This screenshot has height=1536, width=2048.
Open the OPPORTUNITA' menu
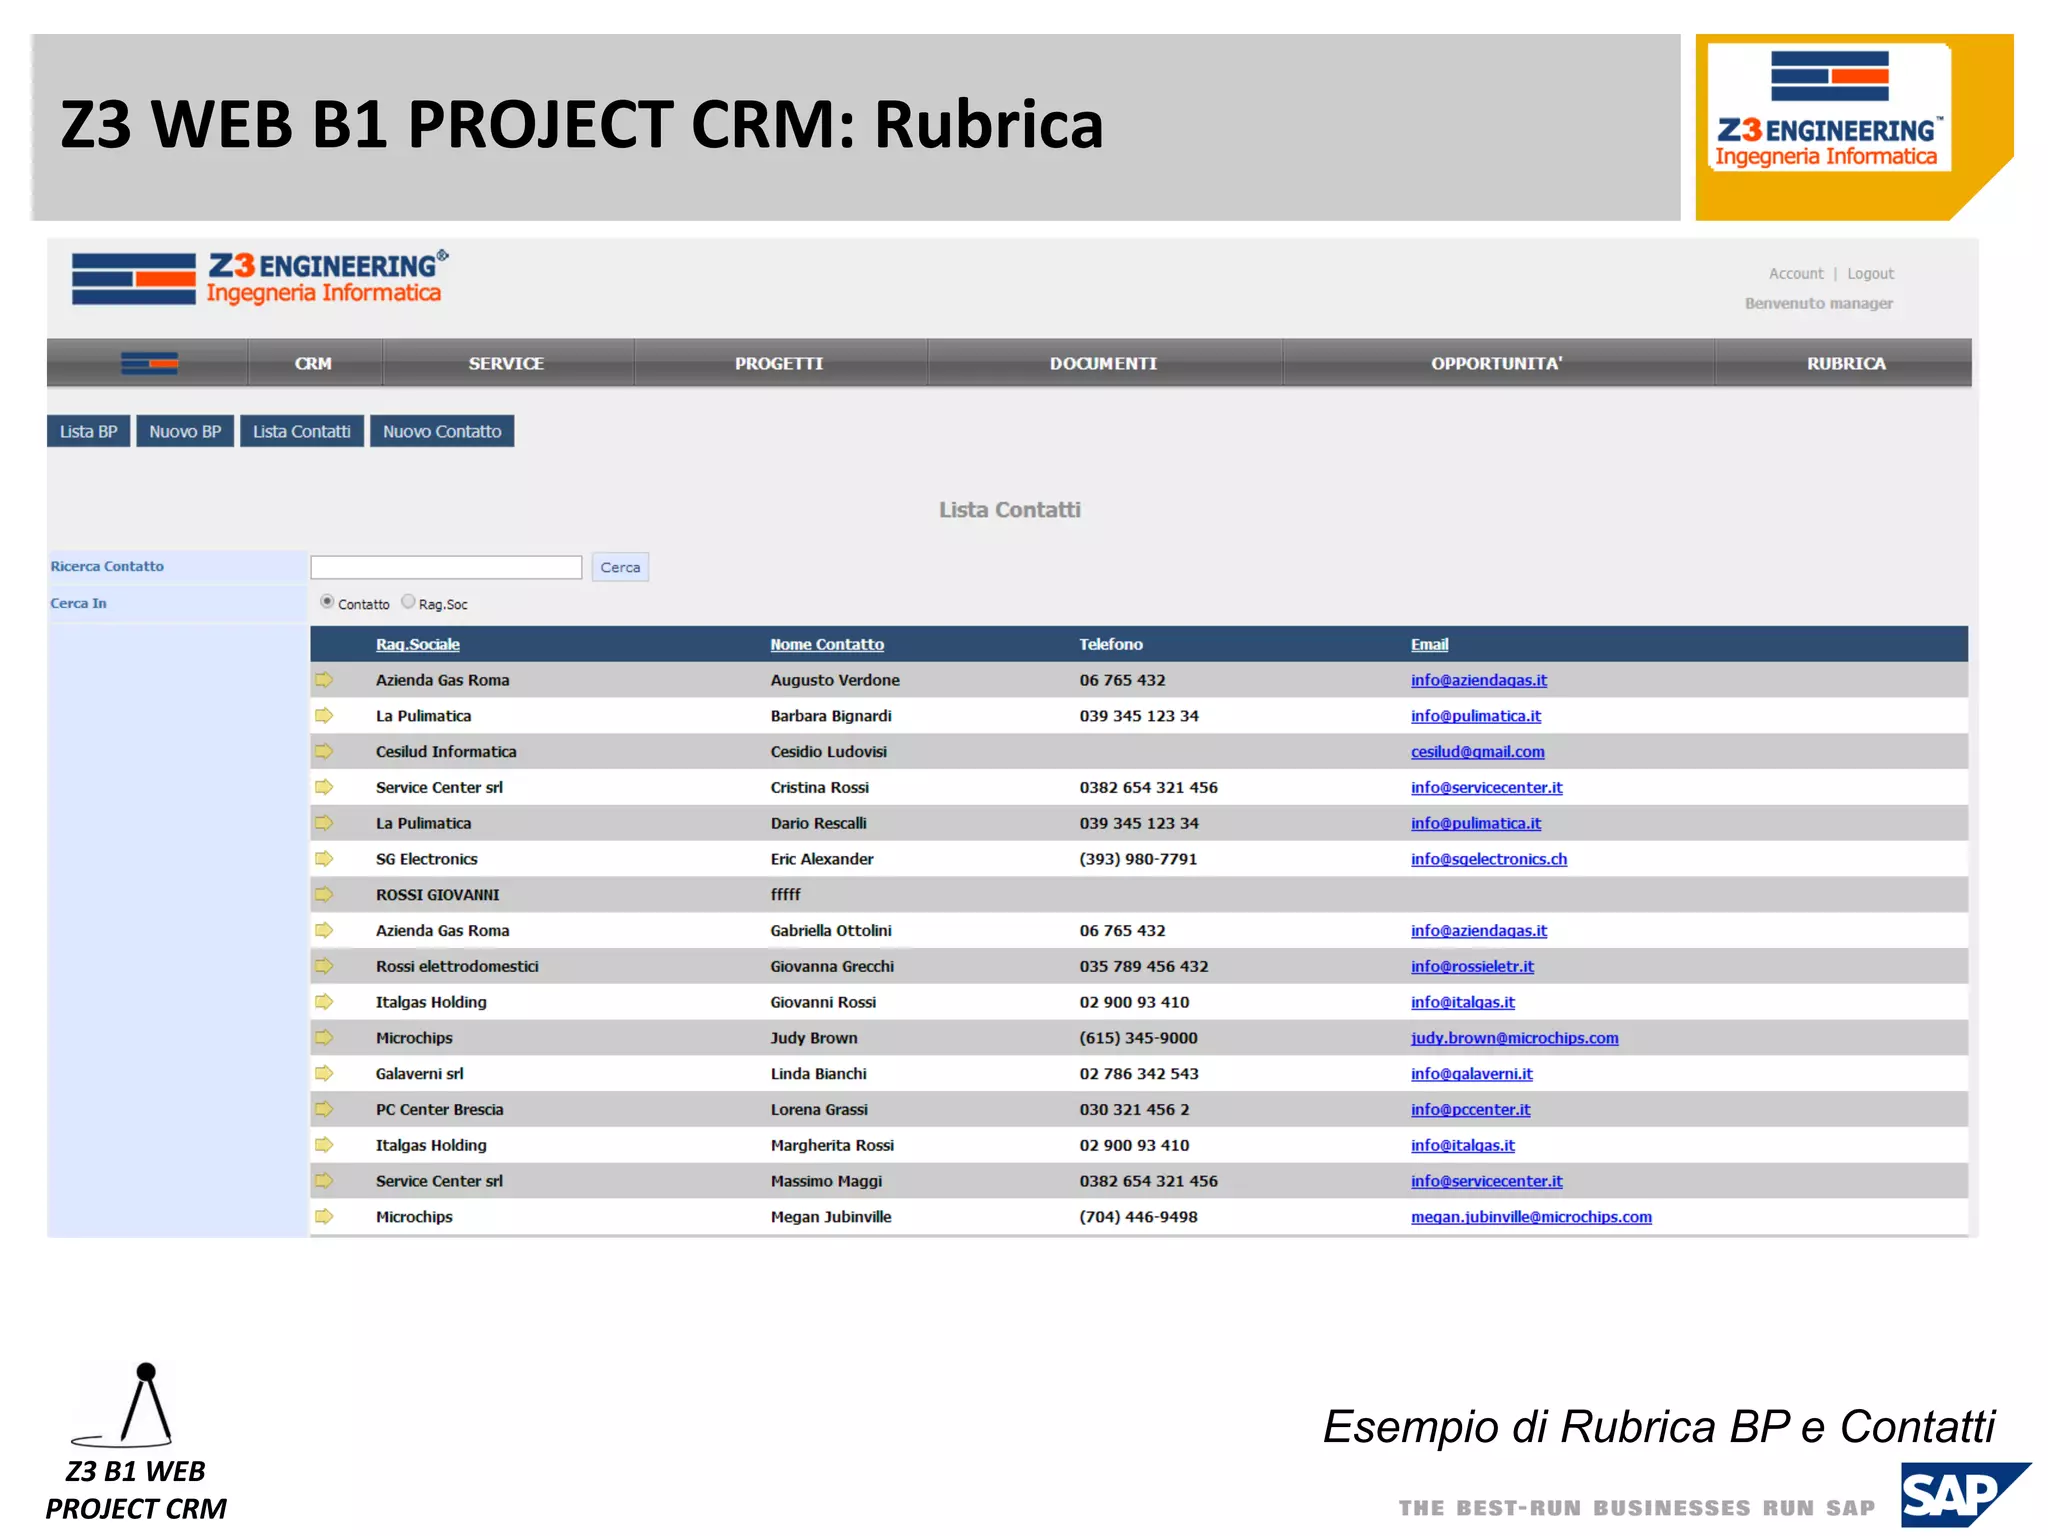pos(1496,363)
